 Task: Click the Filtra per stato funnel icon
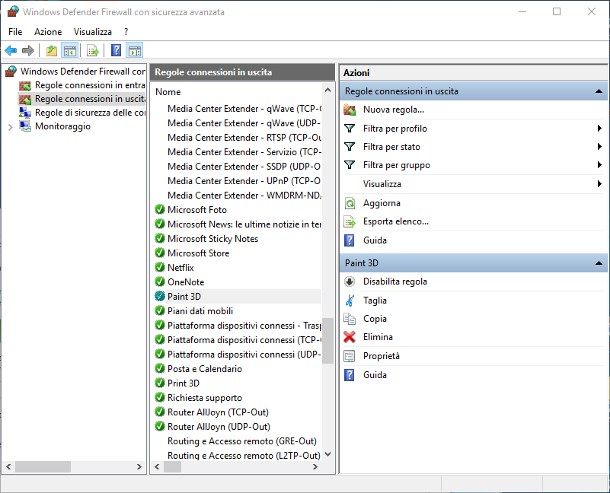350,147
